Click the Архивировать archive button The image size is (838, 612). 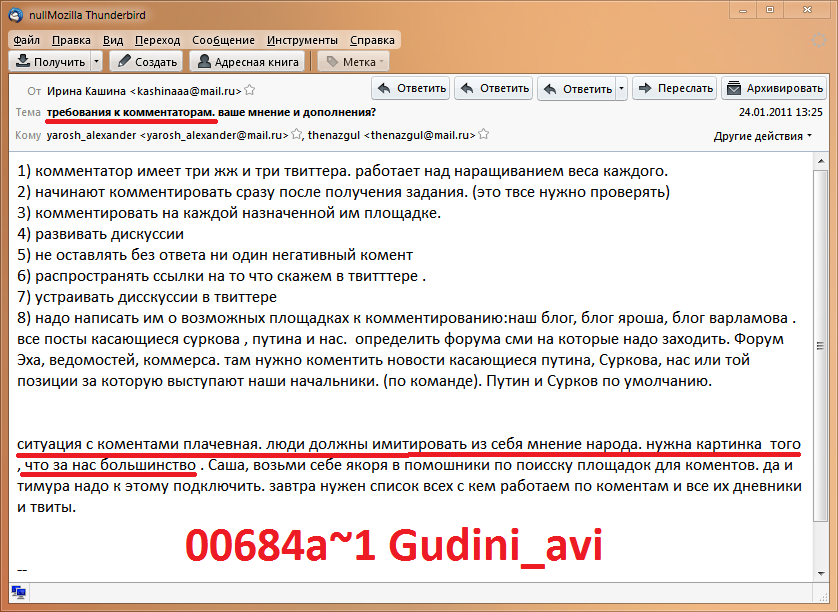774,88
